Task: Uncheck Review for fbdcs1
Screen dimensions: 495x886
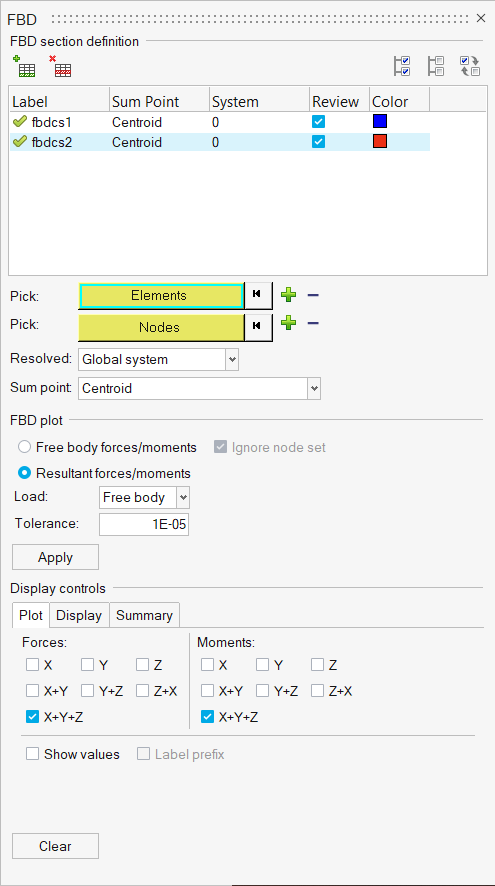Action: pyautogui.click(x=319, y=122)
